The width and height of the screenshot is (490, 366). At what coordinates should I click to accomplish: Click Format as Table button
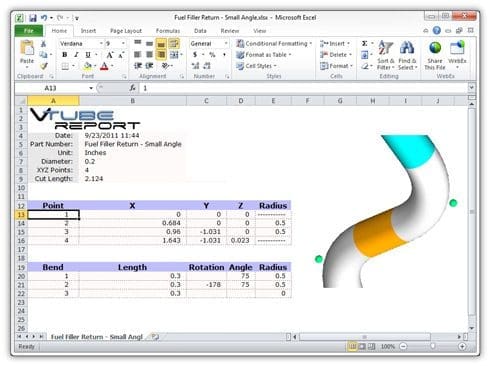(x=264, y=55)
